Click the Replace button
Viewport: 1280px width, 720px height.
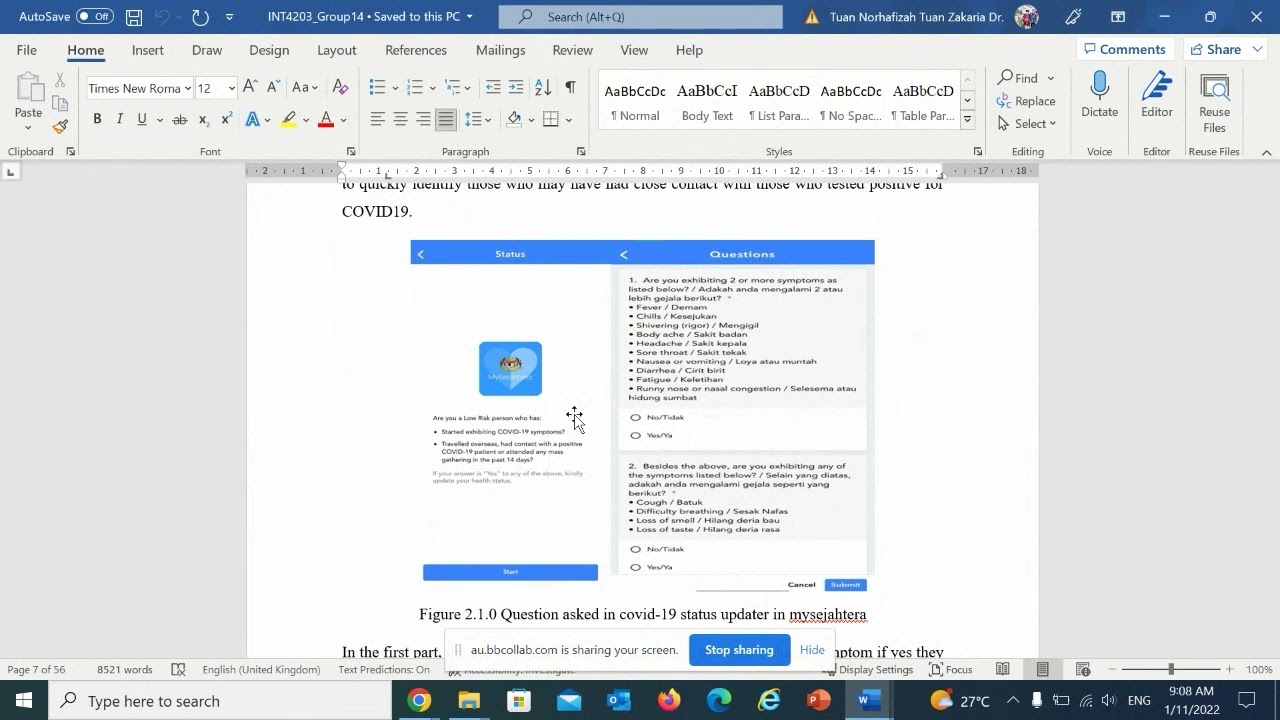click(x=1026, y=101)
